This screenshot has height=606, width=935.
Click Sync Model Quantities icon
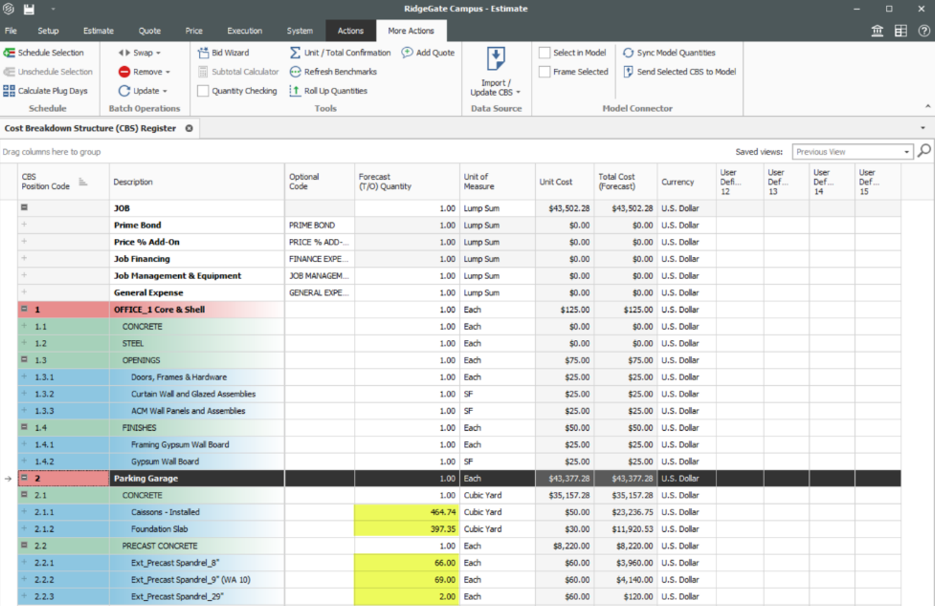(628, 53)
